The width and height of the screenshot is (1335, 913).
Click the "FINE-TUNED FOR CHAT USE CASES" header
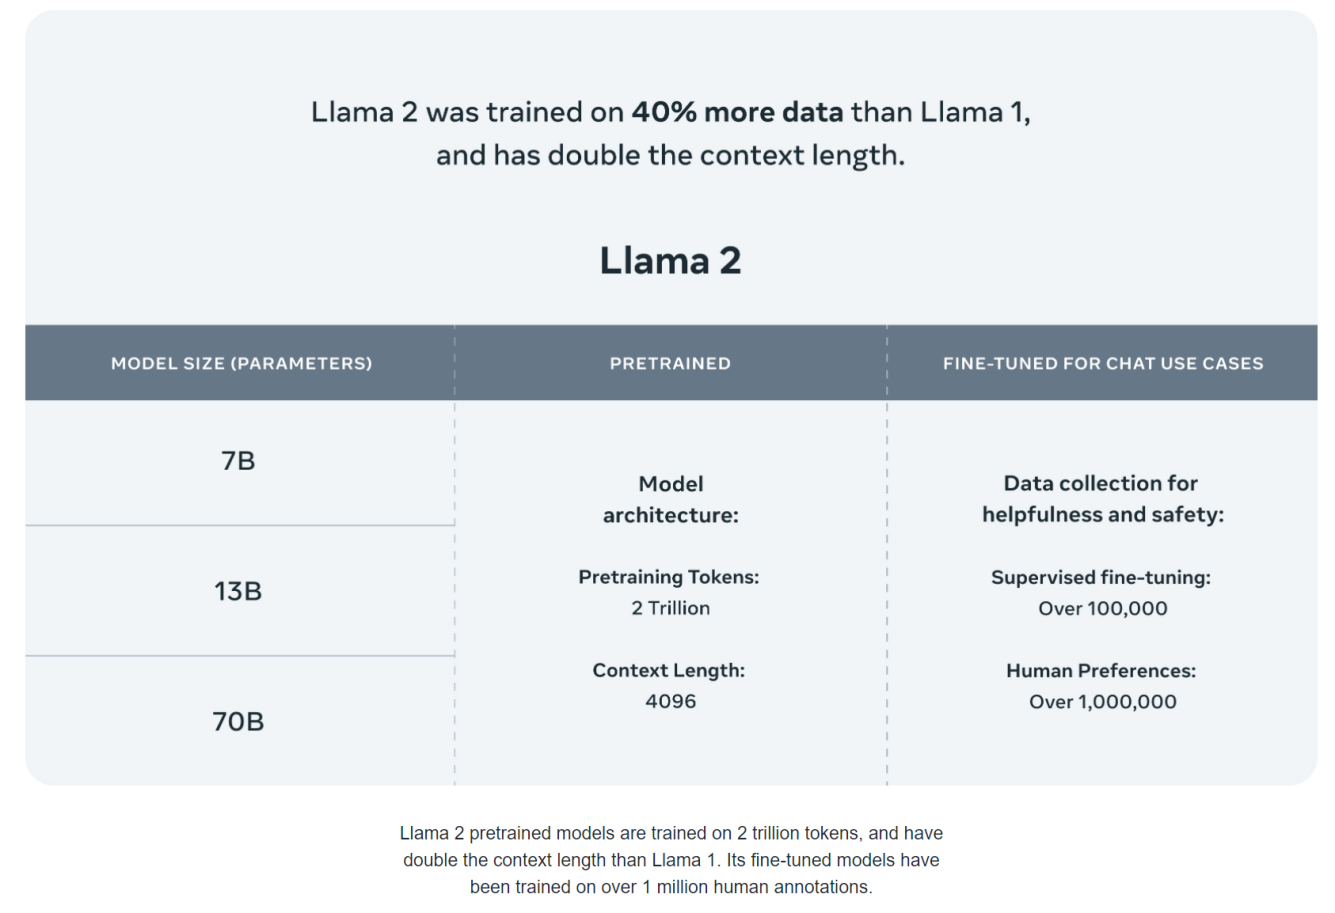click(x=1102, y=364)
